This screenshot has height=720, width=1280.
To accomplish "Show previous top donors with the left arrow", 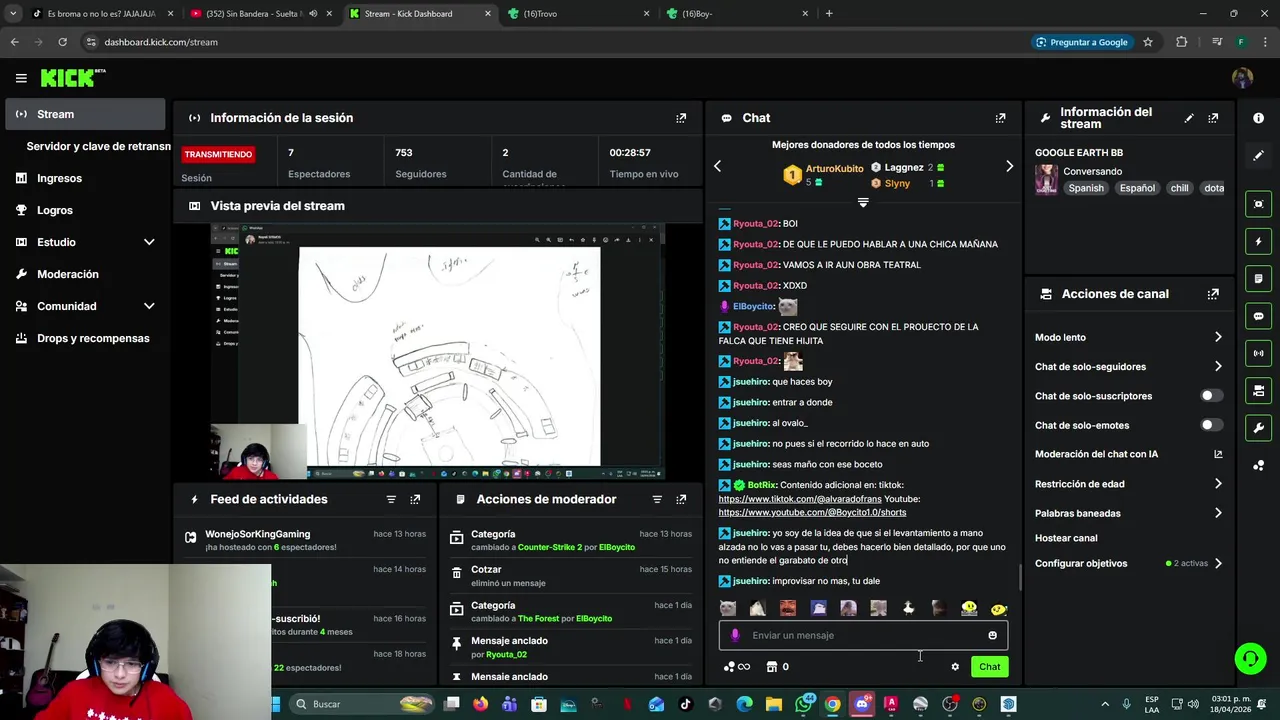I will click(717, 166).
